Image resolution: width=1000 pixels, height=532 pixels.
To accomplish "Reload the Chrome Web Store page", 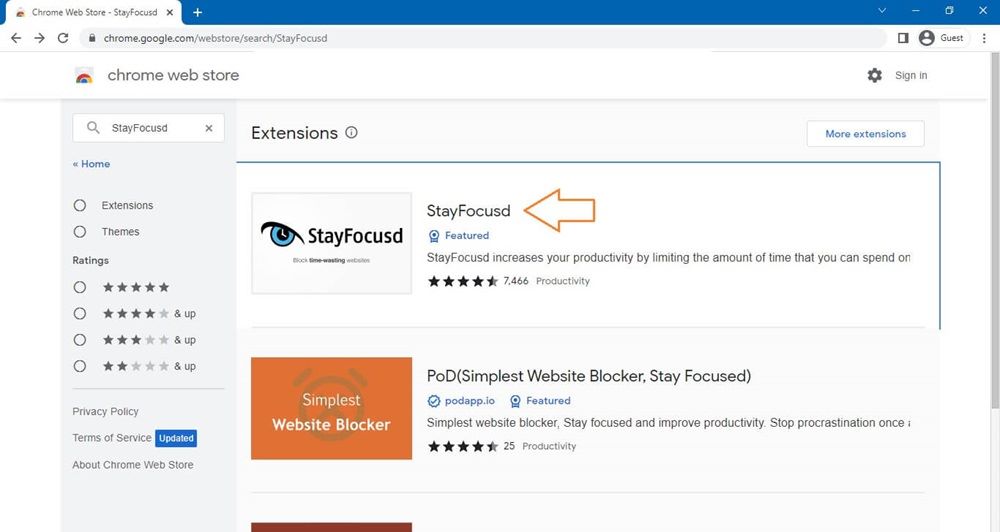I will click(x=62, y=38).
